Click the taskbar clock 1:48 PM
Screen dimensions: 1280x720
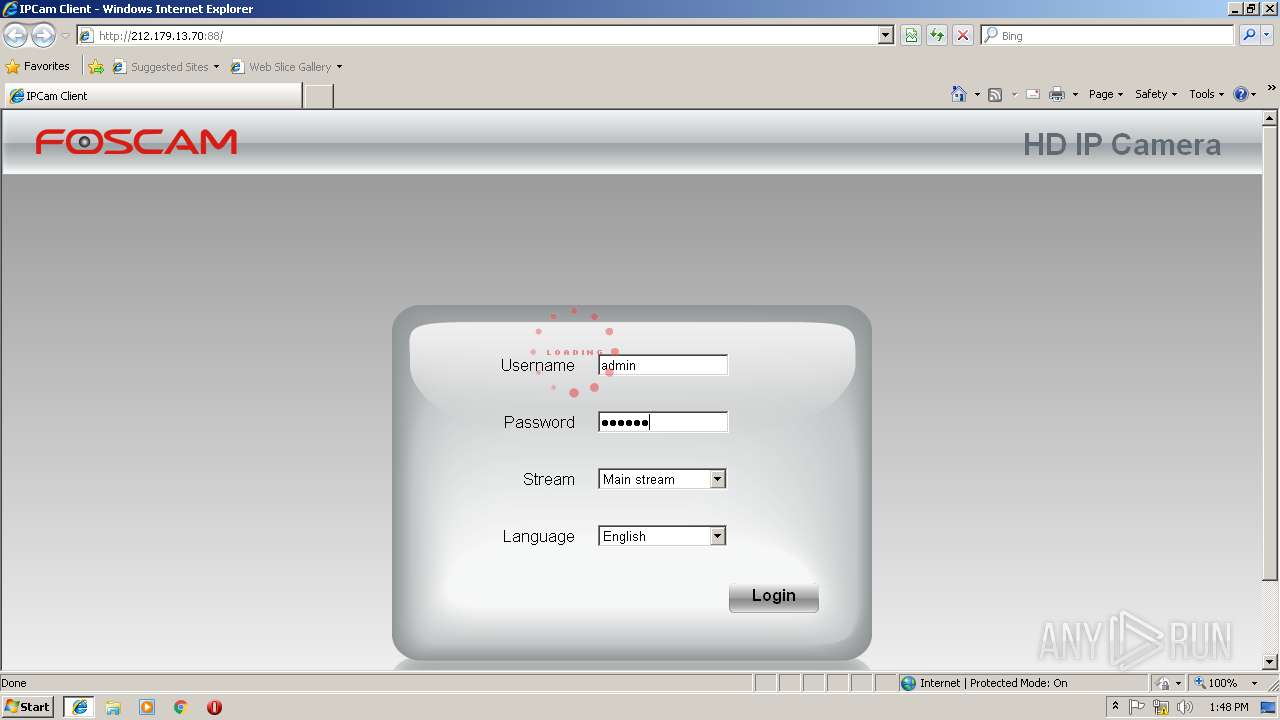(x=1228, y=707)
